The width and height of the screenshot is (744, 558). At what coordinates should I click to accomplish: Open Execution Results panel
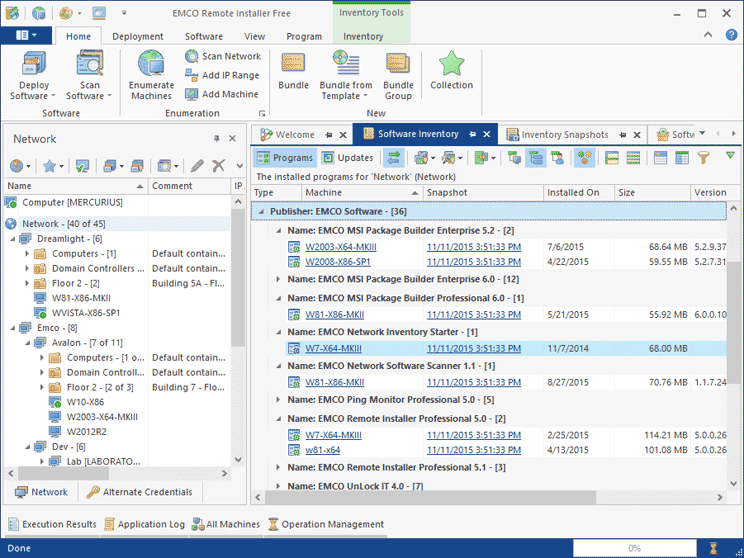pos(53,524)
